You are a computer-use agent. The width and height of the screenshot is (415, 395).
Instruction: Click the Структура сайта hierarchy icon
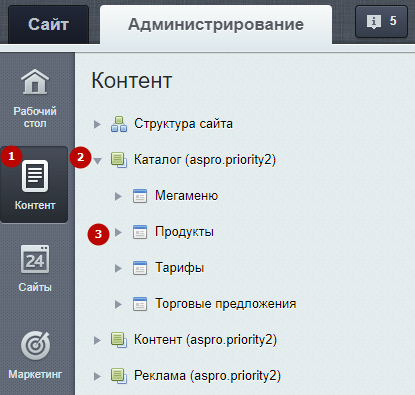(119, 124)
